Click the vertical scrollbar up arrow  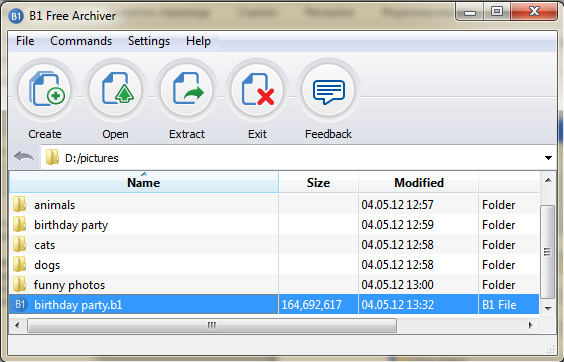click(548, 180)
